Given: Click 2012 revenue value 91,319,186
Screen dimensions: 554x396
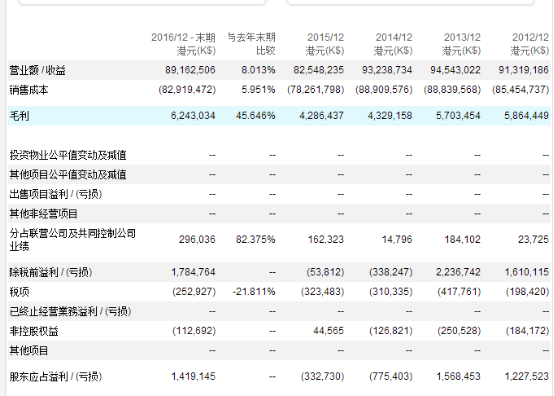Looking at the screenshot, I should pos(524,70).
